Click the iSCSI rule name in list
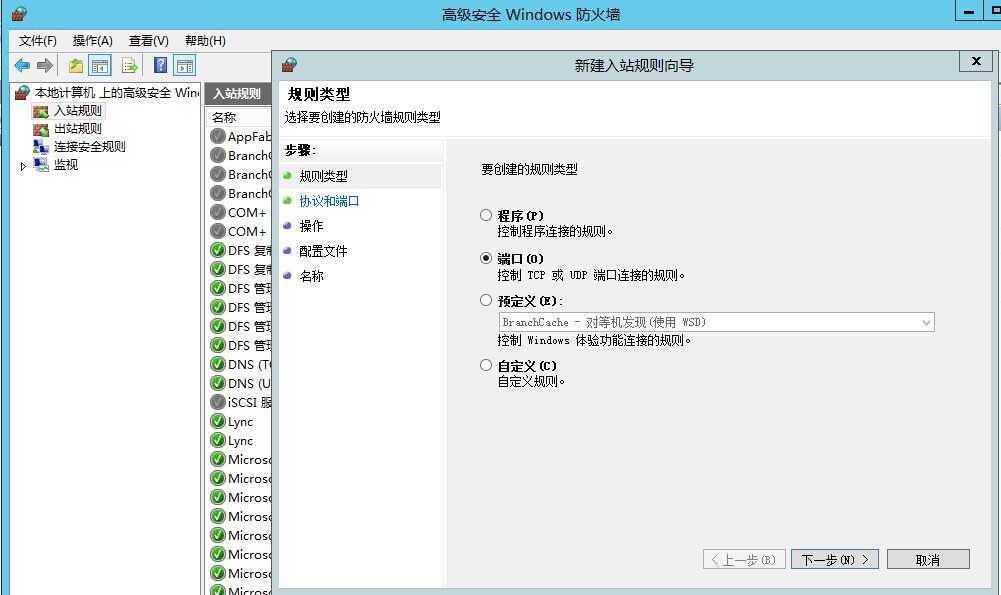Image resolution: width=1001 pixels, height=595 pixels. 250,402
